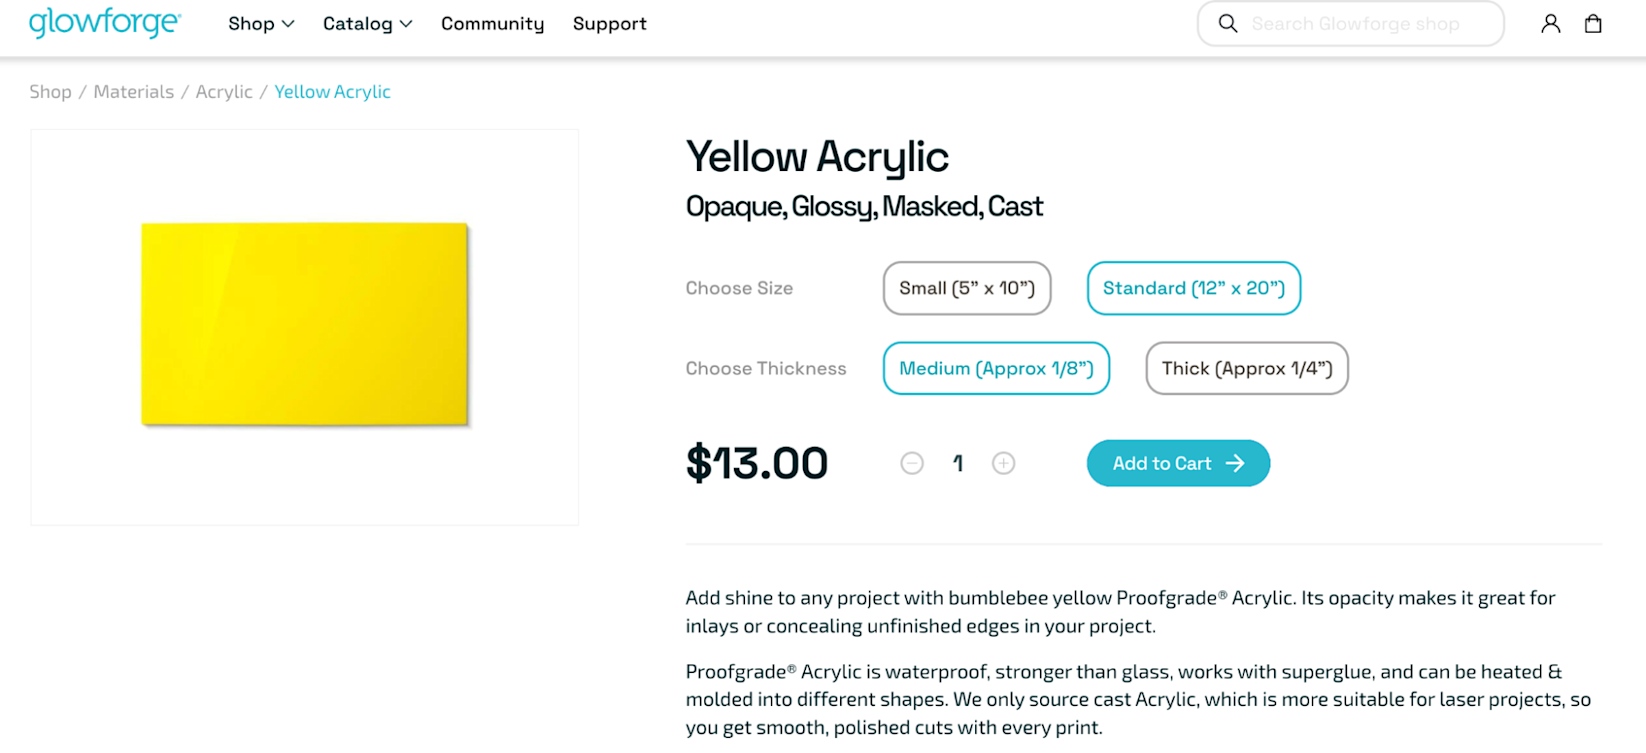
Task: Choose Thick (Approx 1/4") thickness
Action: point(1246,368)
